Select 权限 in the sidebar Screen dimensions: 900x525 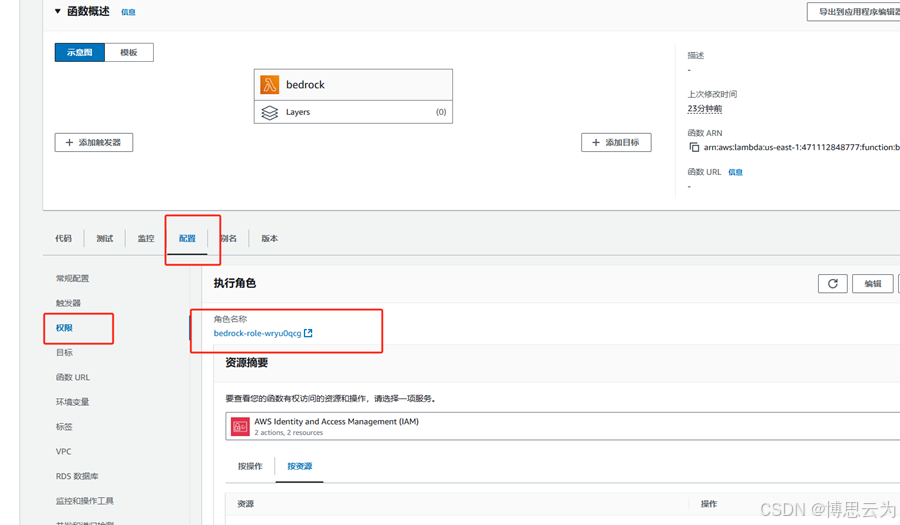pos(64,328)
